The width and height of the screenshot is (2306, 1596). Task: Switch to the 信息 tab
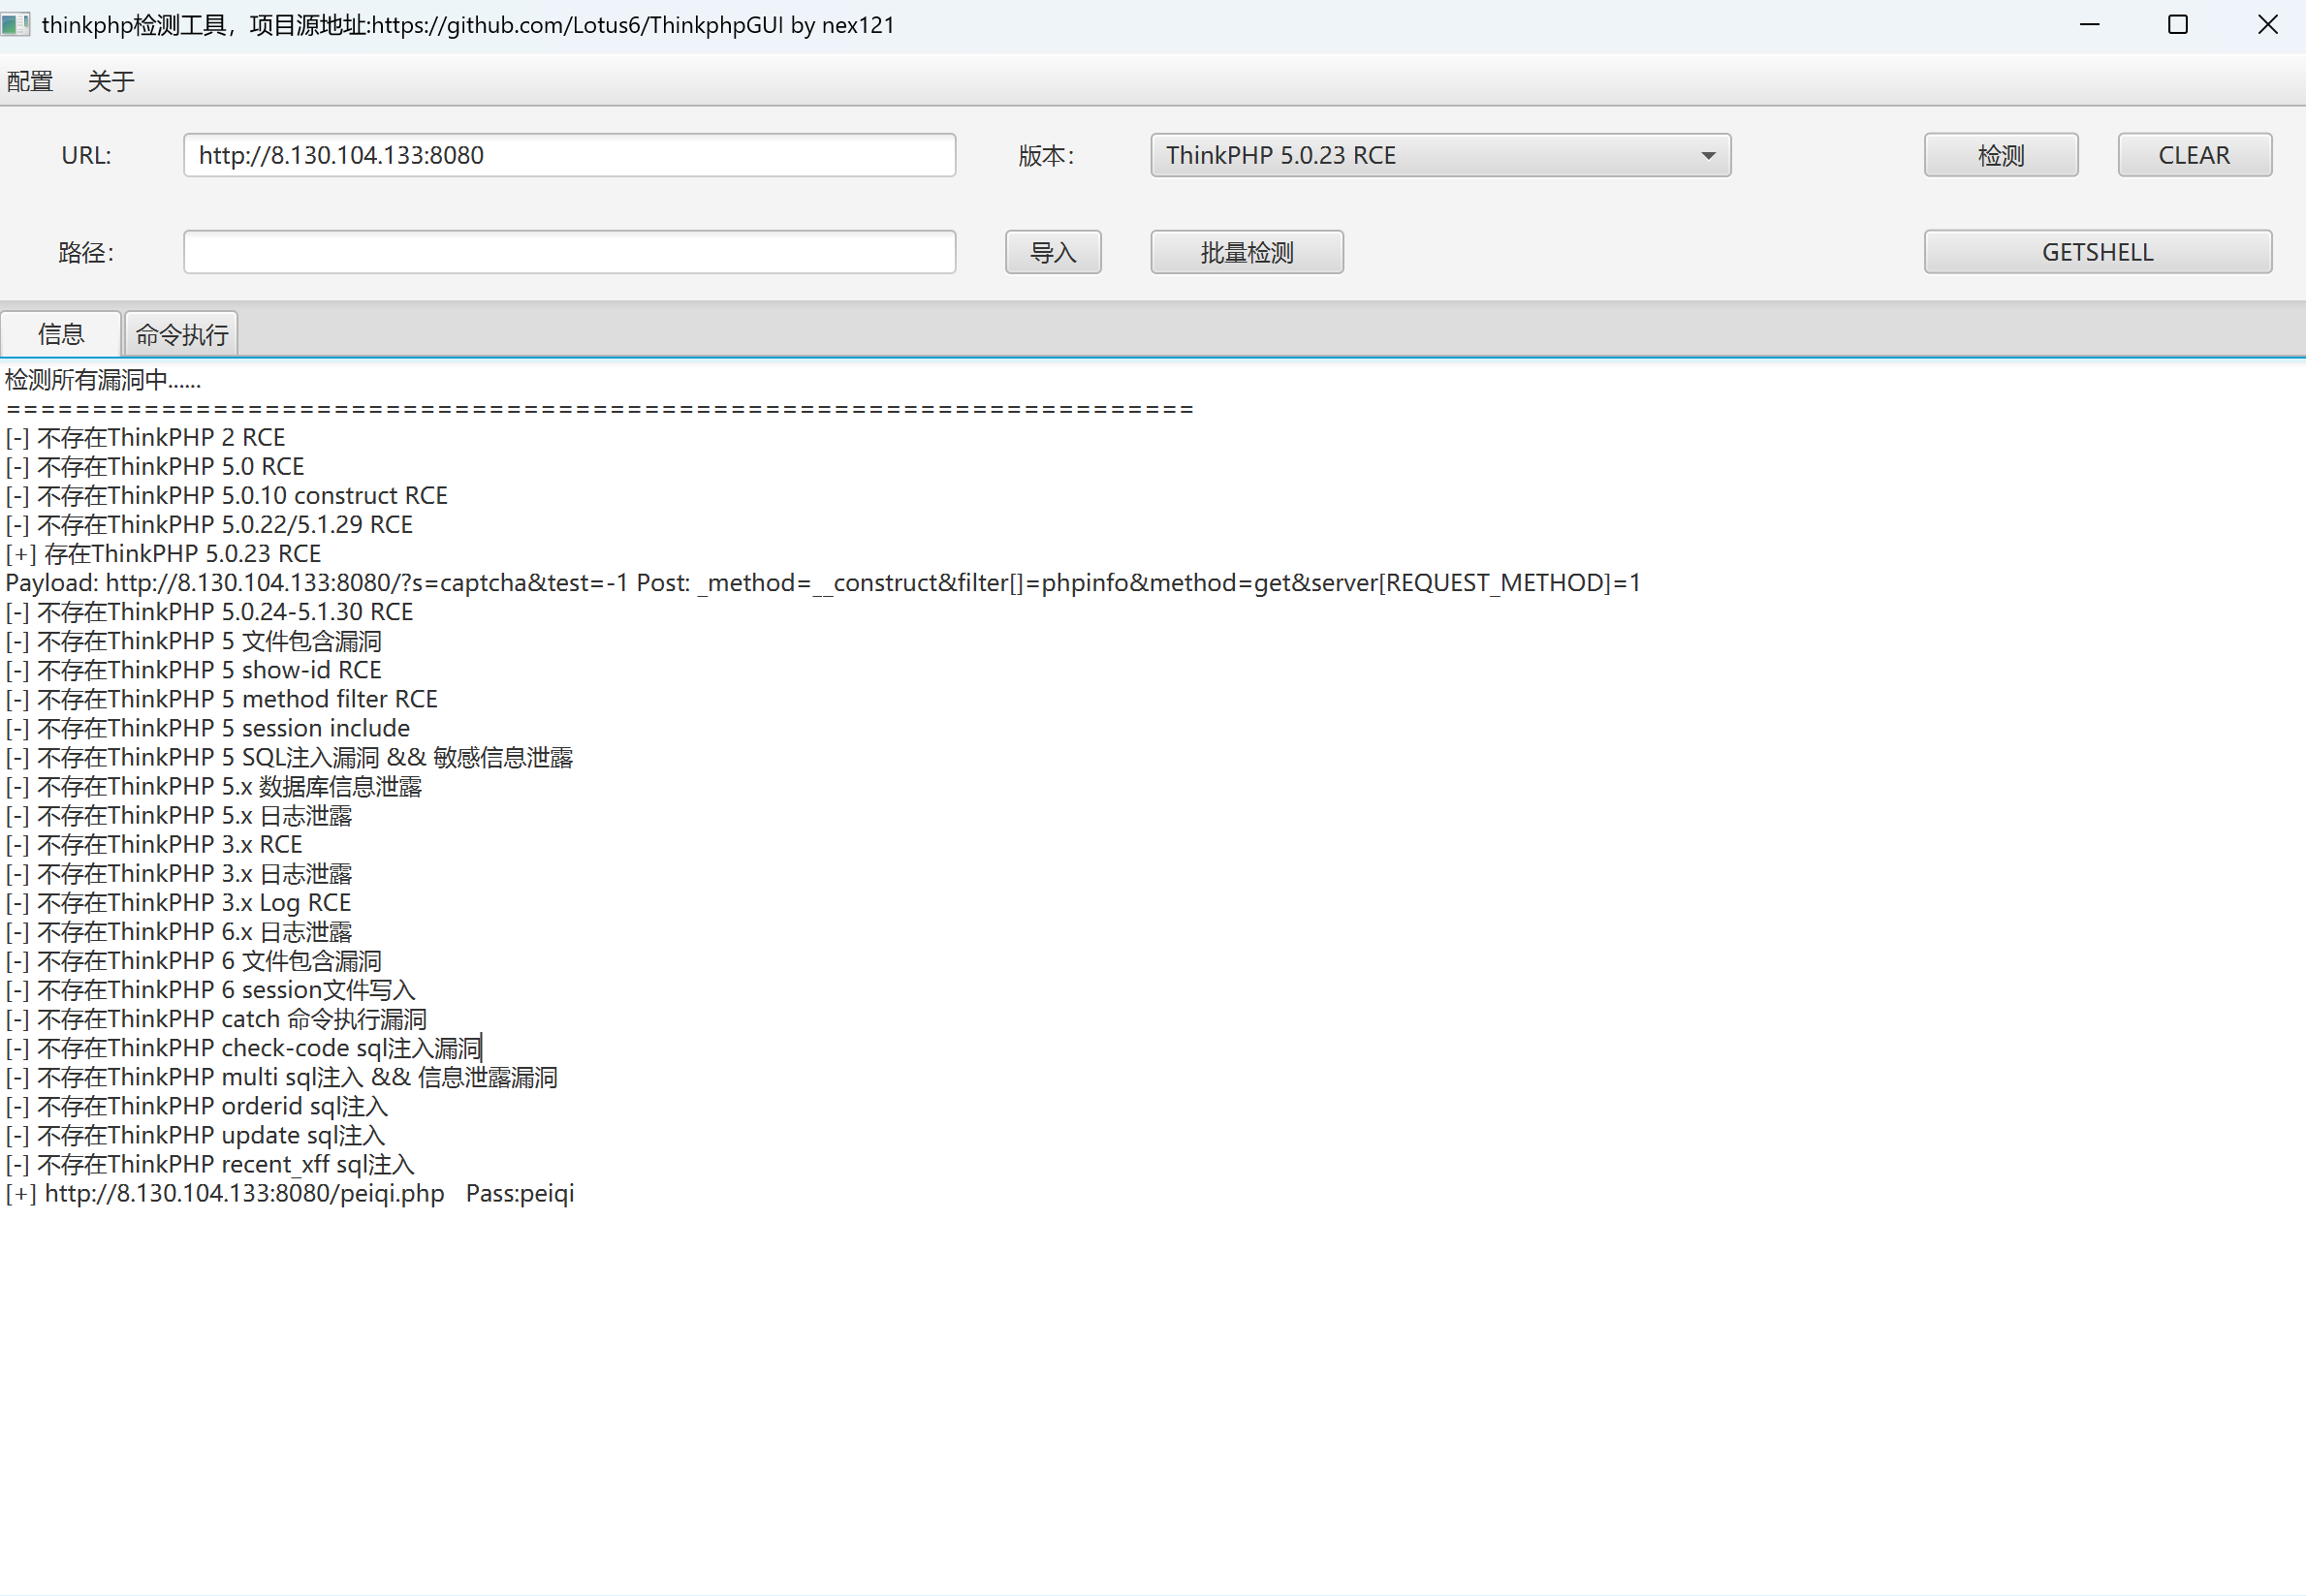pyautogui.click(x=61, y=334)
